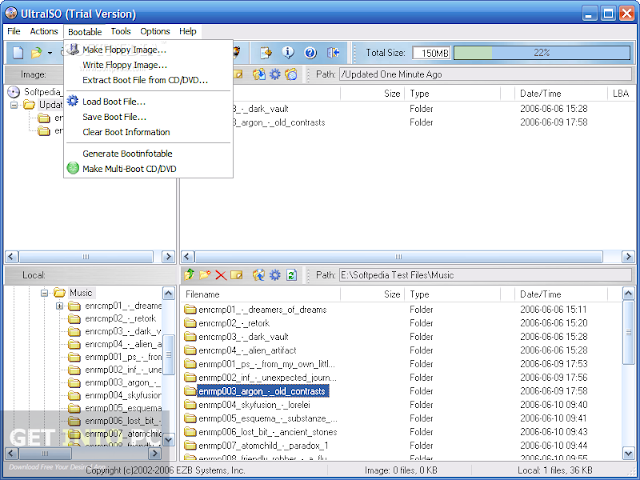This screenshot has width=640, height=480.
Task: Click the red X delete icon in the local toolbar
Action: point(221,275)
